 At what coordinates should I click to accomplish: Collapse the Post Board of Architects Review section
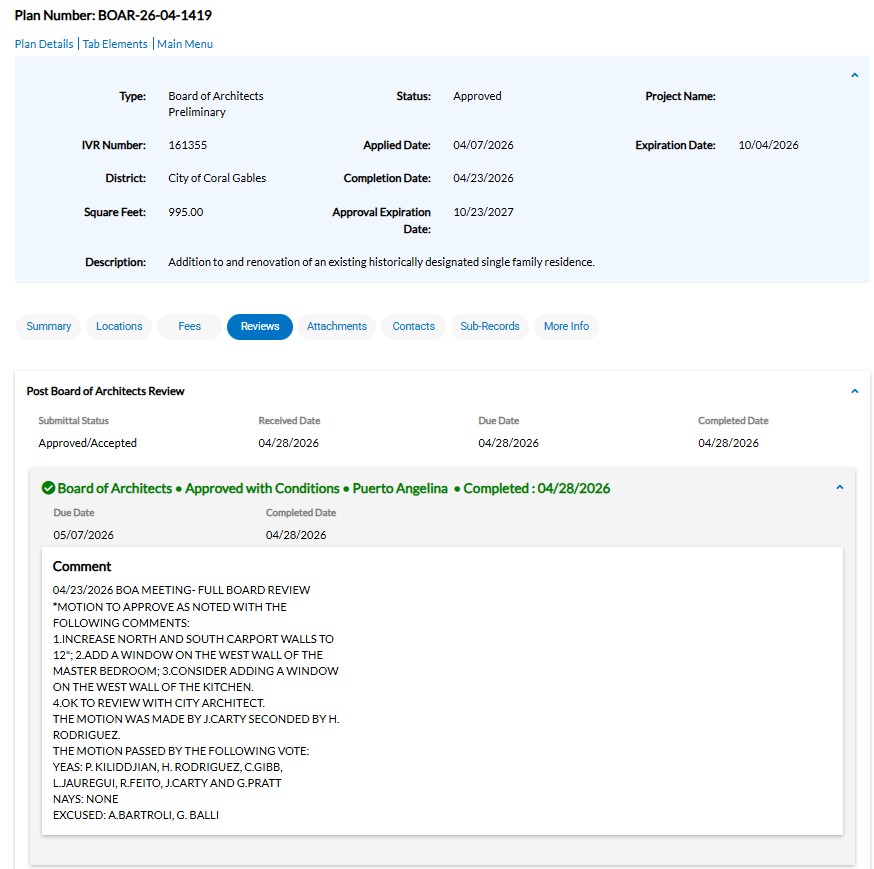click(854, 391)
